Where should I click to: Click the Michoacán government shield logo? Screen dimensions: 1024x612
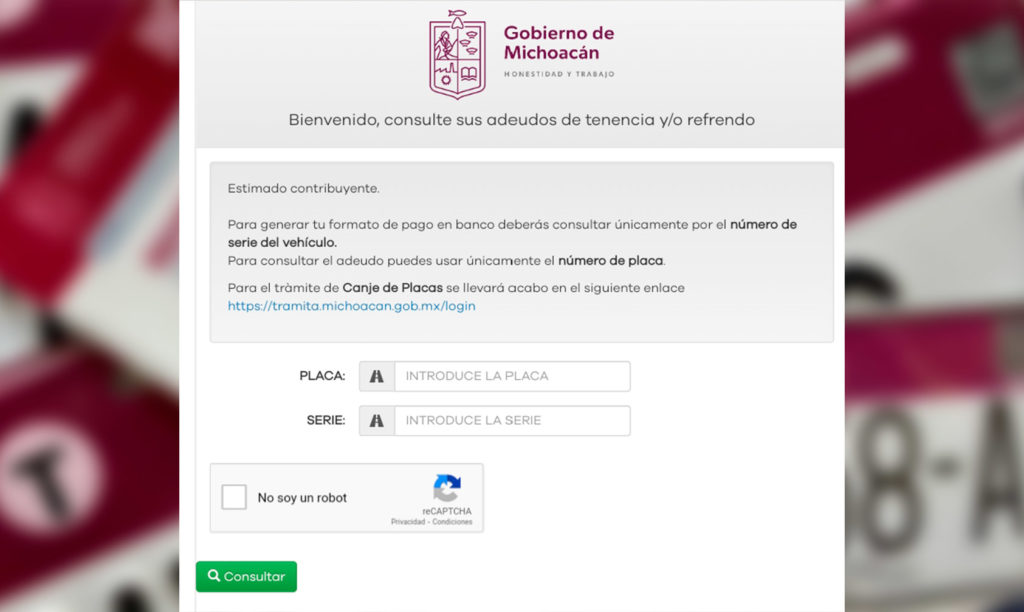457,55
